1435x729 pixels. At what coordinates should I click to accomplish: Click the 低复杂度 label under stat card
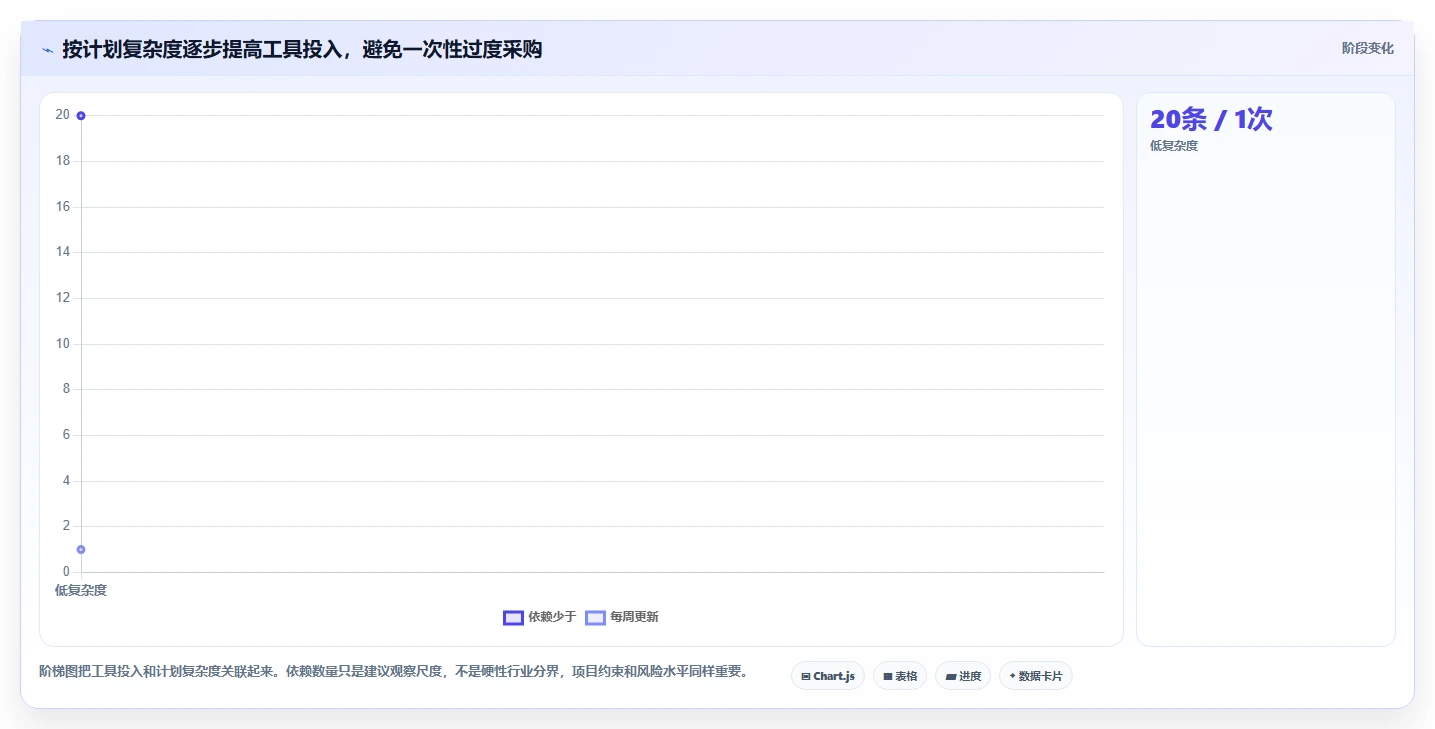[1174, 146]
